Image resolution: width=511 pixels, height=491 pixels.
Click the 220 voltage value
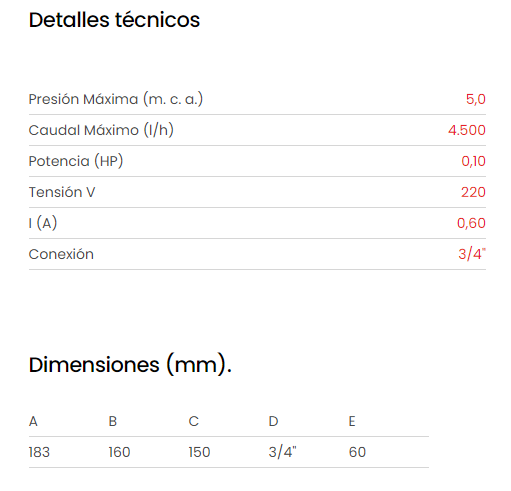[473, 192]
